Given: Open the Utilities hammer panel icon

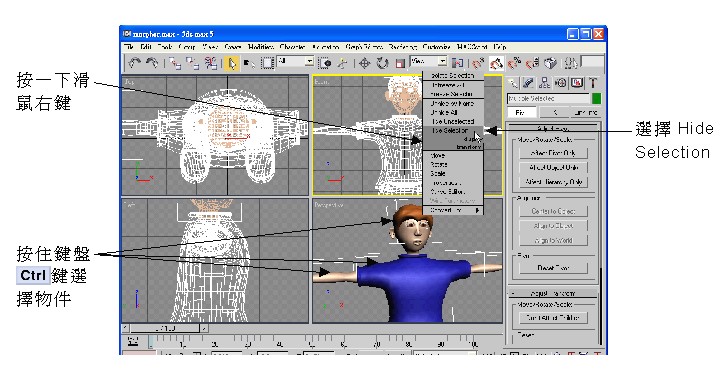Looking at the screenshot, I should (594, 83).
